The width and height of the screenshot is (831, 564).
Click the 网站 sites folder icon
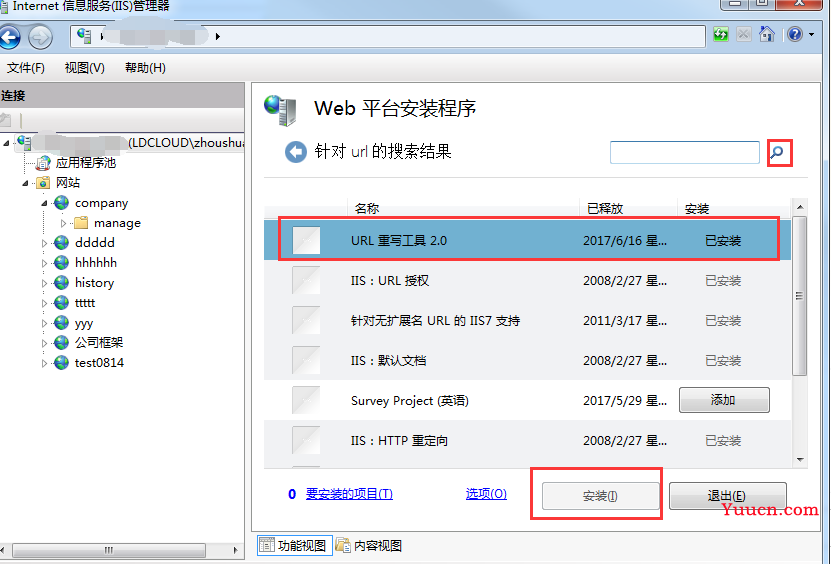pyautogui.click(x=43, y=183)
